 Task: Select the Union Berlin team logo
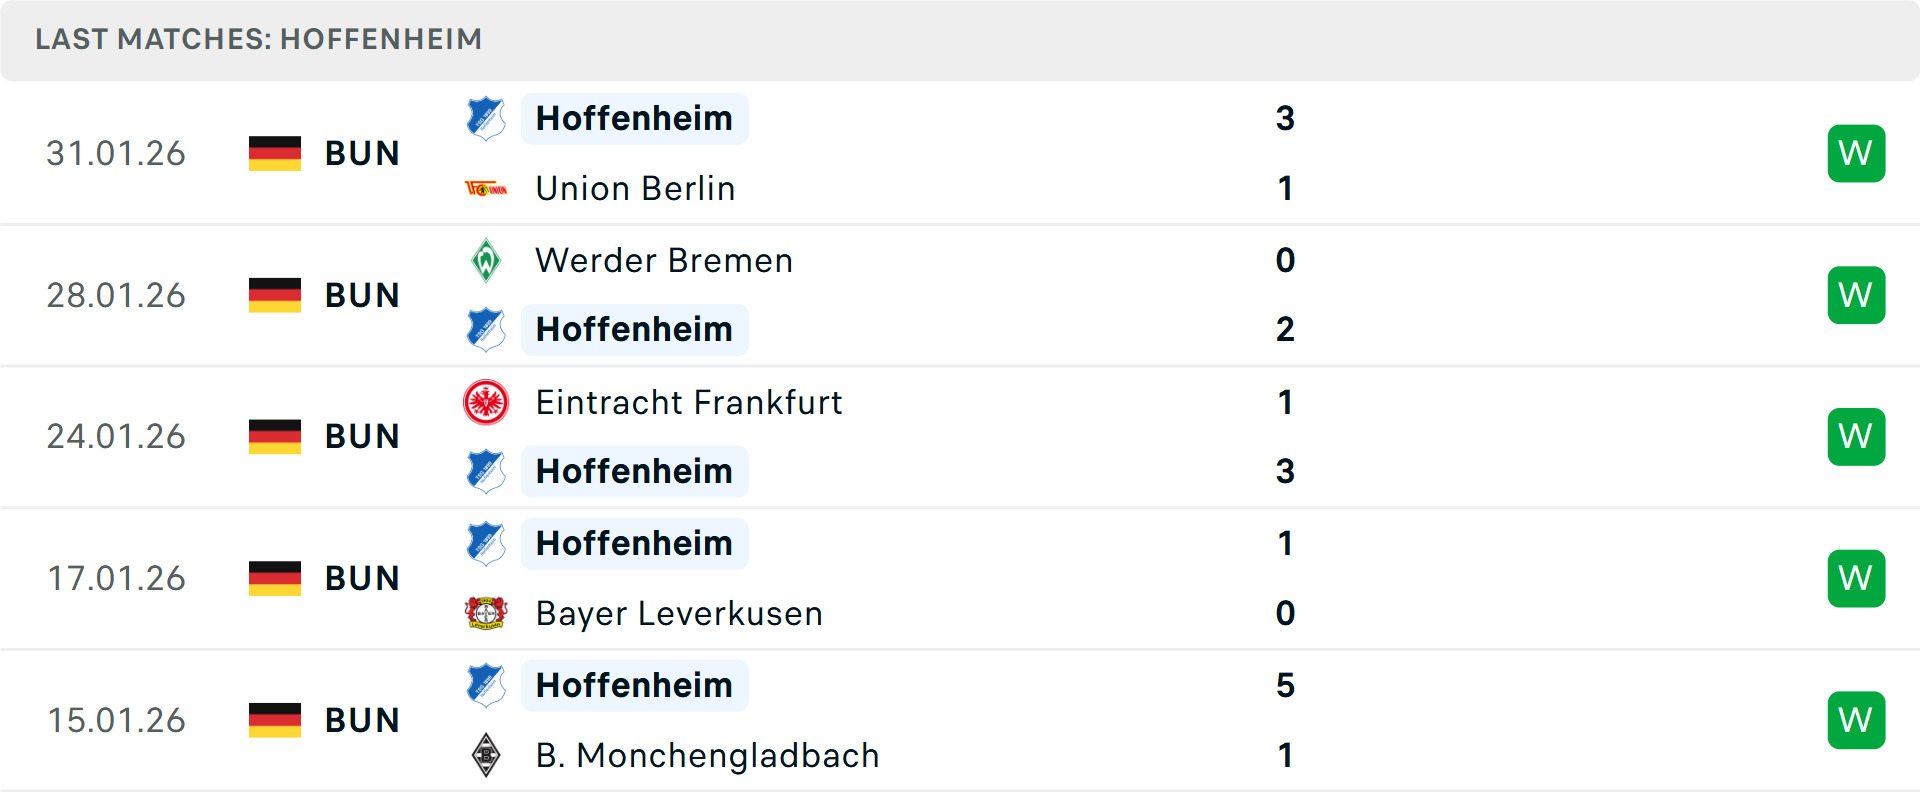pyautogui.click(x=486, y=188)
